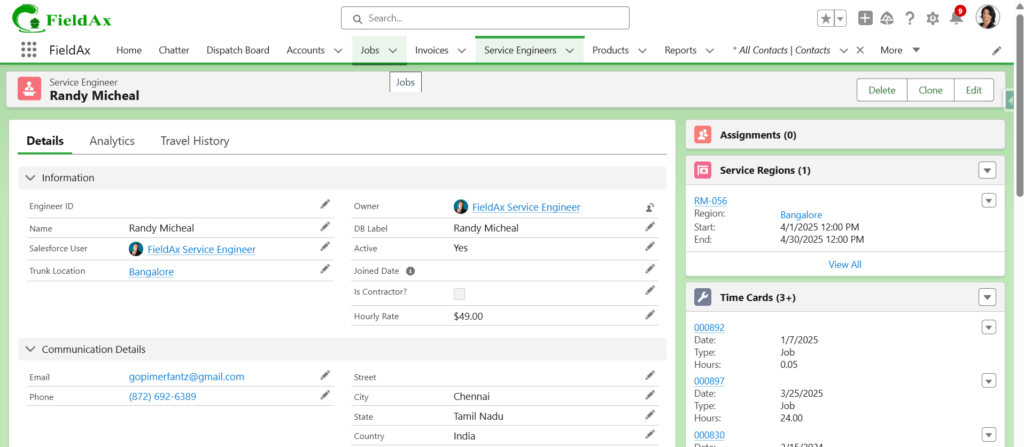Open RM-056 row actions dropdown
Image resolution: width=1024 pixels, height=447 pixels.
coord(989,201)
